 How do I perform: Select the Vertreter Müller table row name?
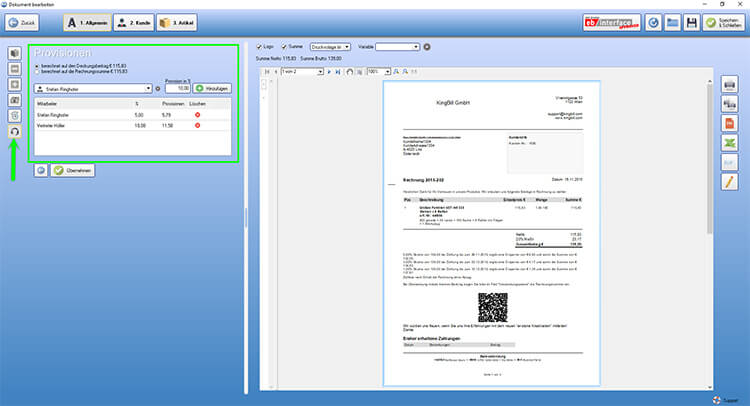51,125
